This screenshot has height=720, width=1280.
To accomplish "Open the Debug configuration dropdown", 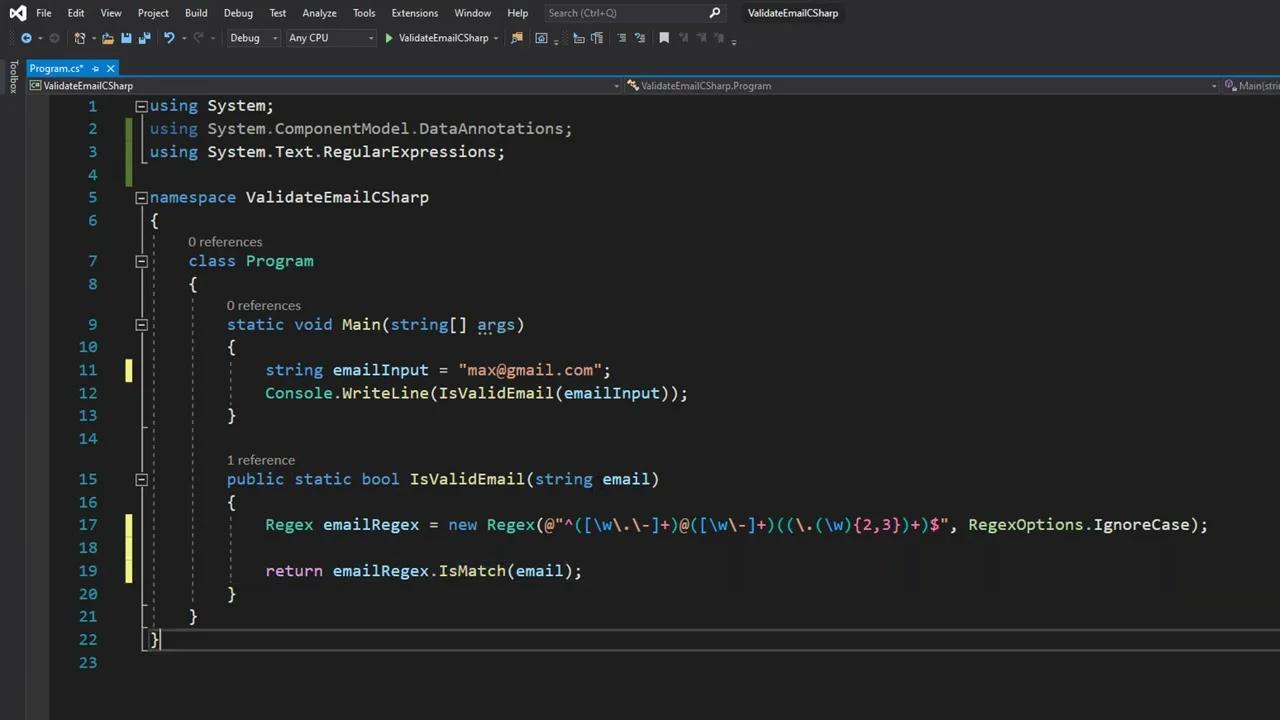I will tap(245, 38).
